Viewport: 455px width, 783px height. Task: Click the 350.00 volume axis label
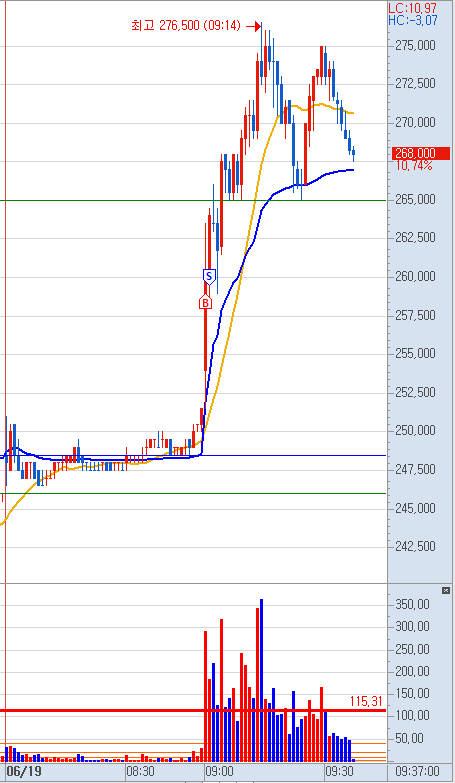pos(412,605)
